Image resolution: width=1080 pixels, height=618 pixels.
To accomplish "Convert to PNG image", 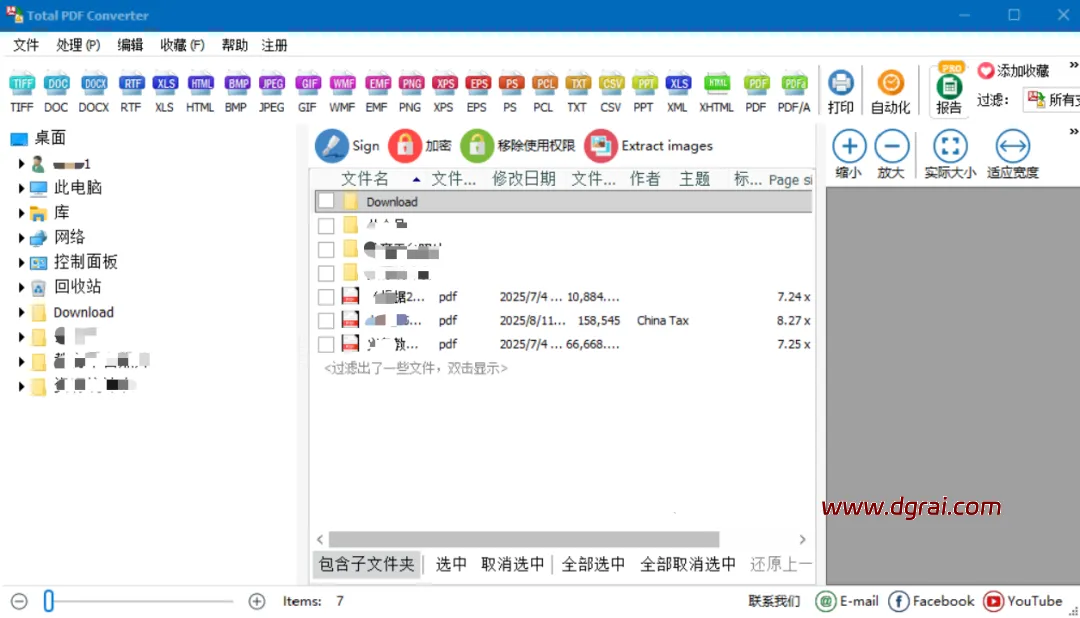I will [x=411, y=92].
